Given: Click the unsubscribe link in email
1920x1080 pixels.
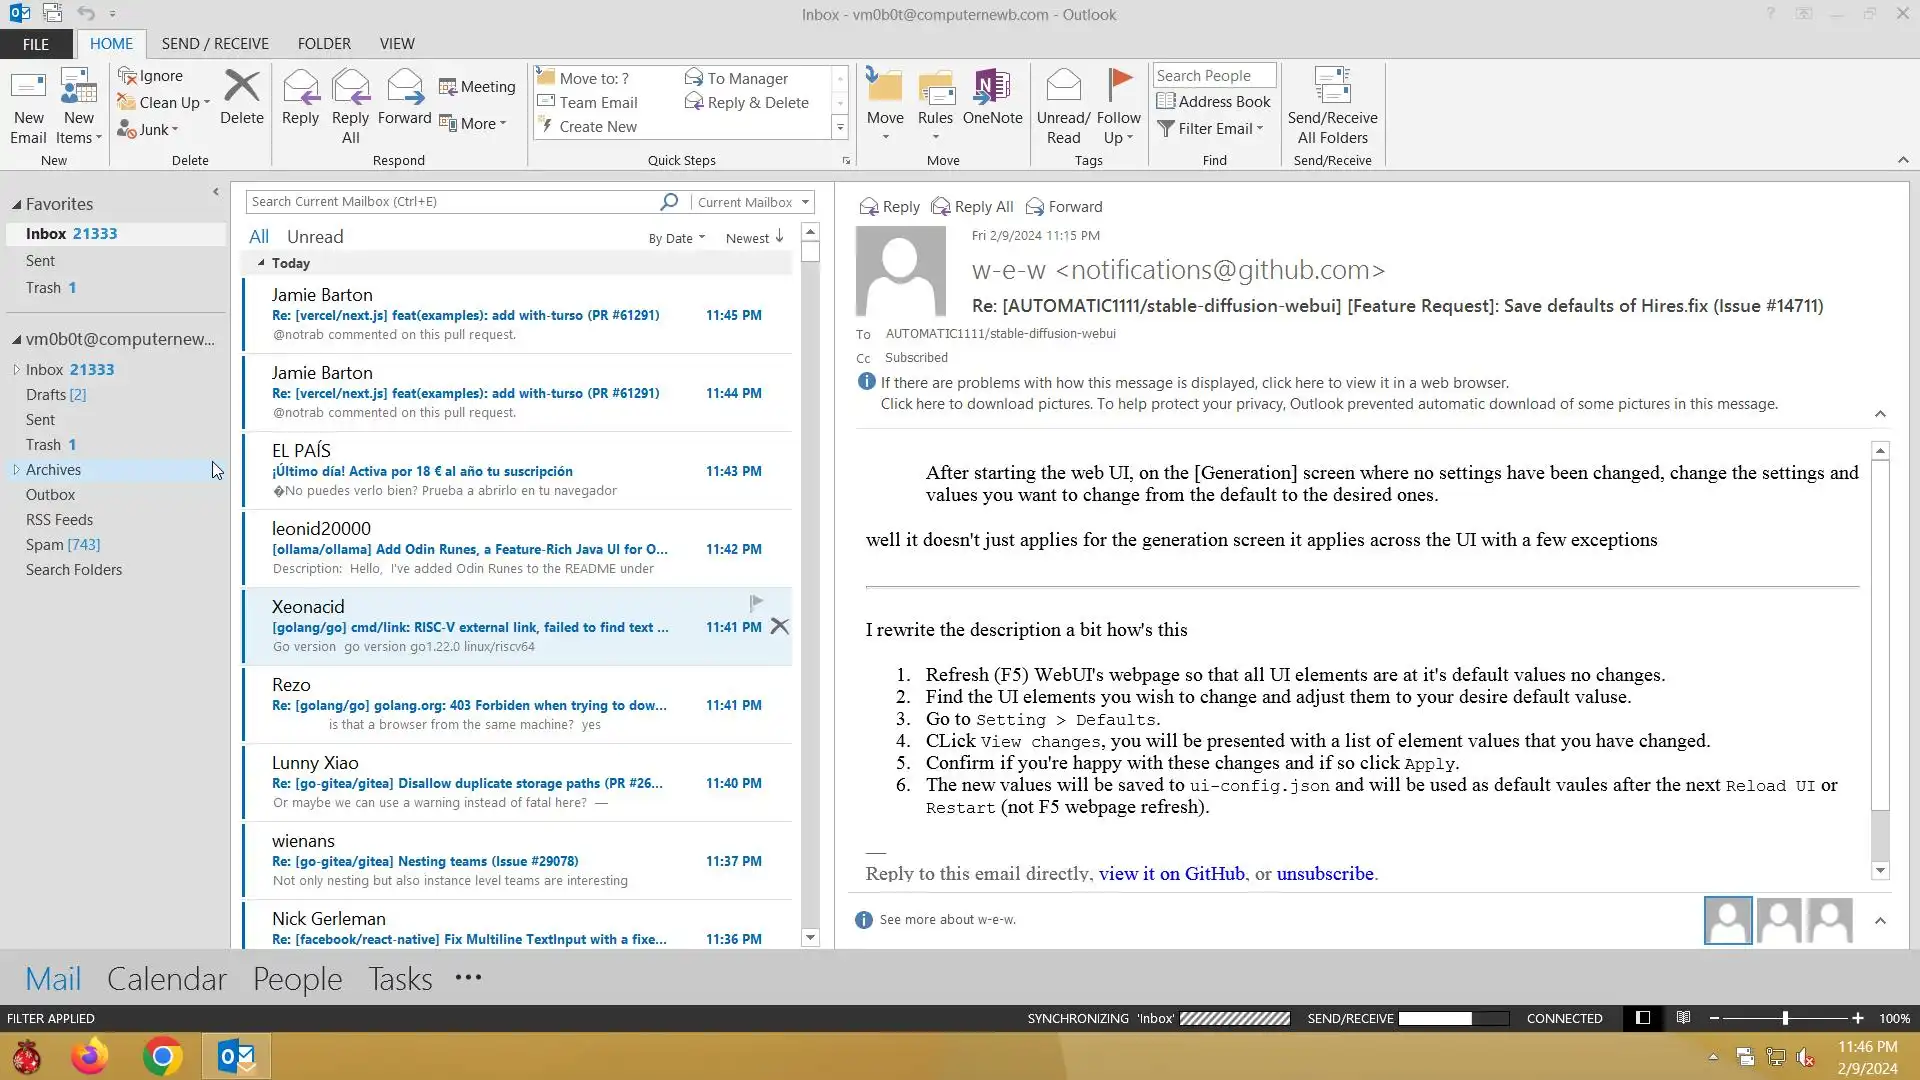Looking at the screenshot, I should point(1324,873).
